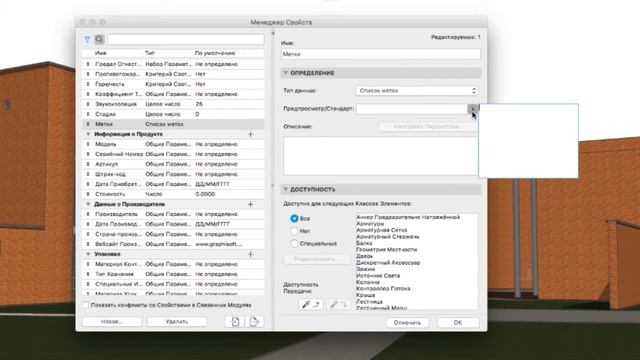Add a property to Информация о Продукте group
Viewport: 640px width, 360px height.
tap(251, 134)
